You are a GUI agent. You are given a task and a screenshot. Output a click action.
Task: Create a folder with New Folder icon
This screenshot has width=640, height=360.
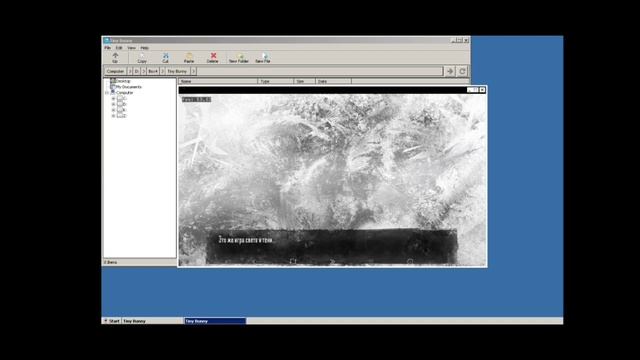pyautogui.click(x=240, y=56)
